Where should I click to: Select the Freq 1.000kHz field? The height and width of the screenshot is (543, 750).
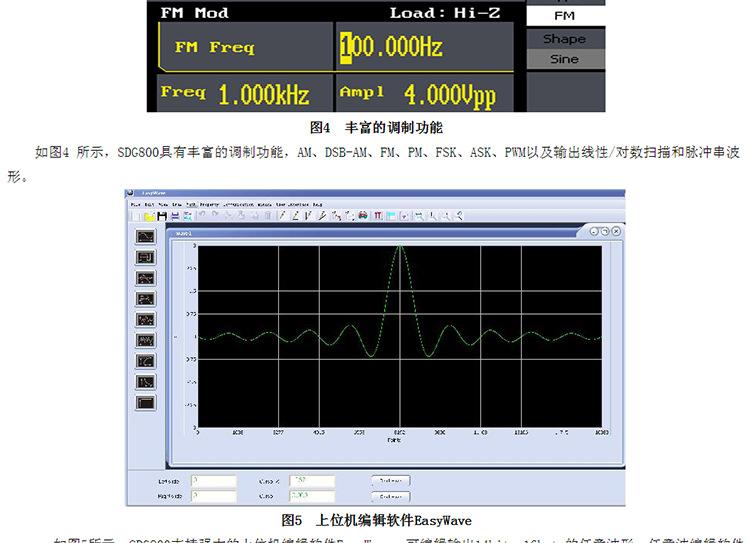point(234,95)
